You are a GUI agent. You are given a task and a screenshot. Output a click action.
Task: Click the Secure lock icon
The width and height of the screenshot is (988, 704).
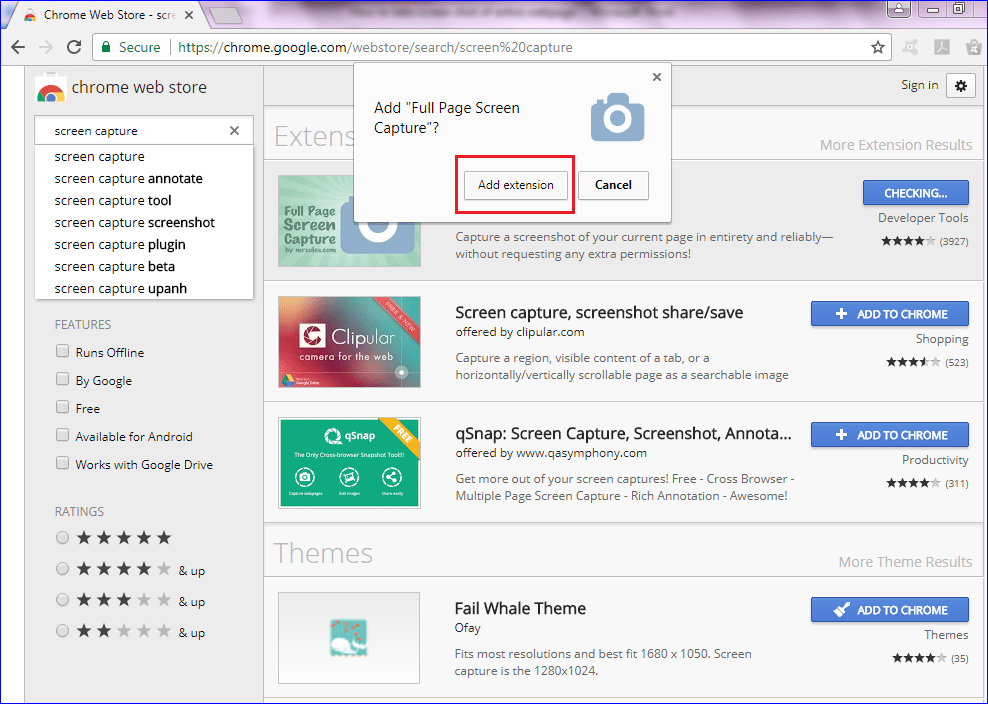pyautogui.click(x=106, y=47)
